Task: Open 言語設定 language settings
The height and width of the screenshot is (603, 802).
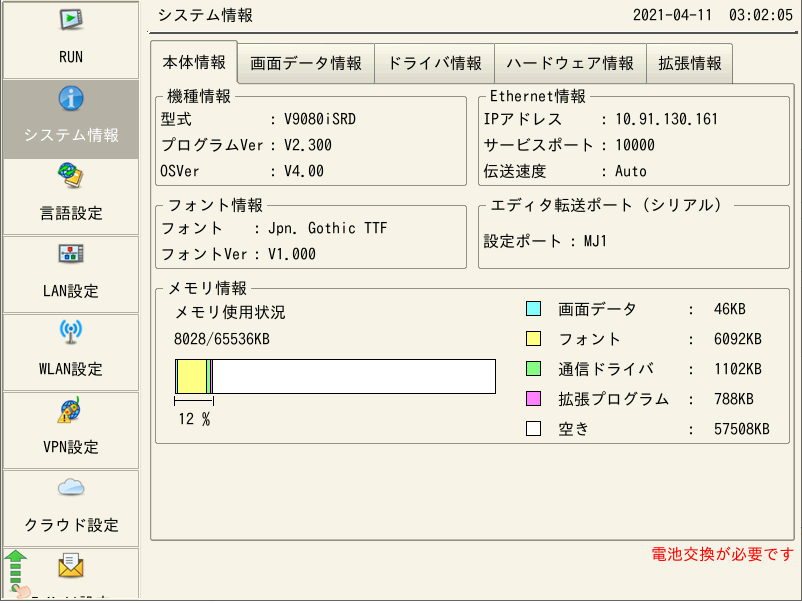Action: click(70, 196)
